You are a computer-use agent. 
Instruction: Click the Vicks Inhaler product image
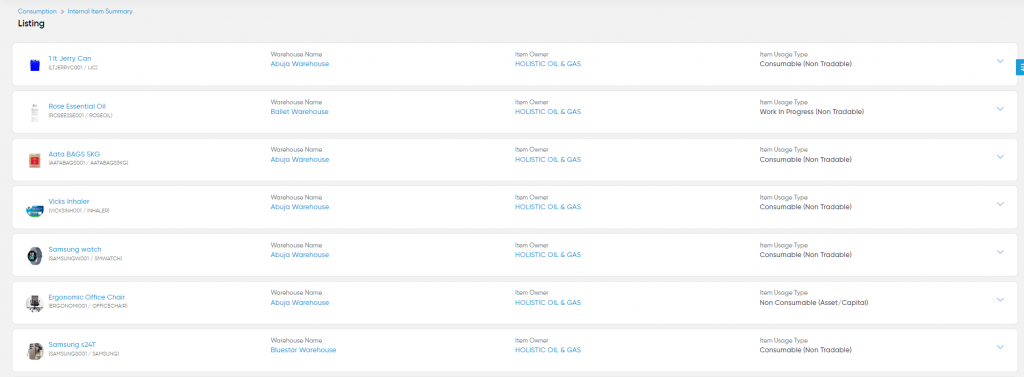click(x=35, y=210)
